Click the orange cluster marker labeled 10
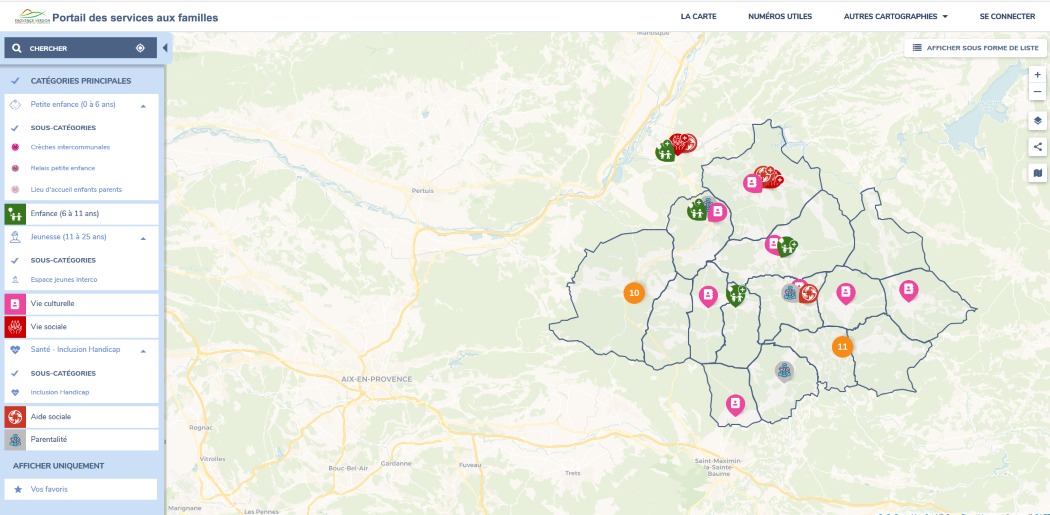This screenshot has width=1050, height=515. point(633,293)
